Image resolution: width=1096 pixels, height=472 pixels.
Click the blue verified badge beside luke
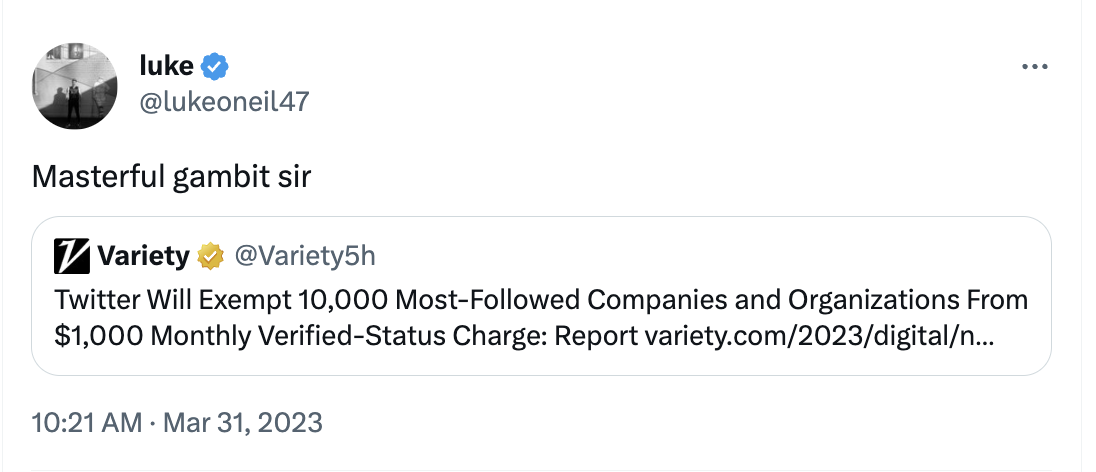click(215, 67)
